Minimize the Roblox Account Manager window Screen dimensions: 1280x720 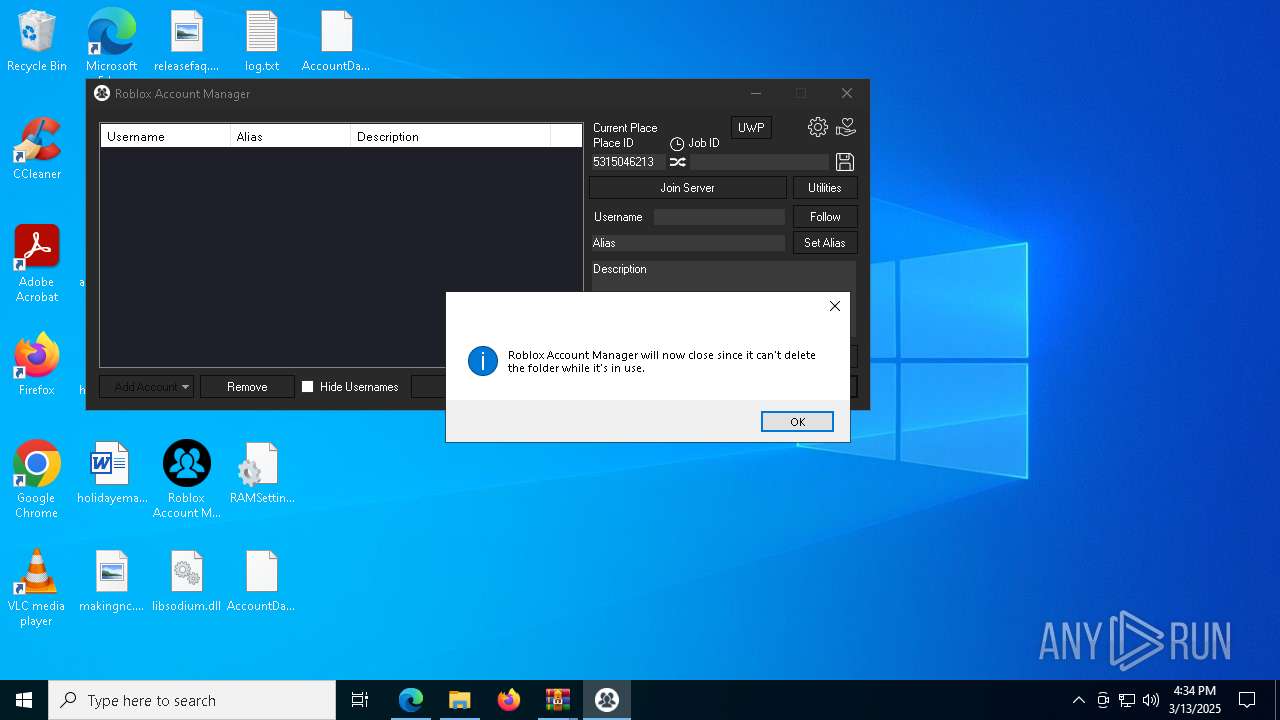point(756,93)
